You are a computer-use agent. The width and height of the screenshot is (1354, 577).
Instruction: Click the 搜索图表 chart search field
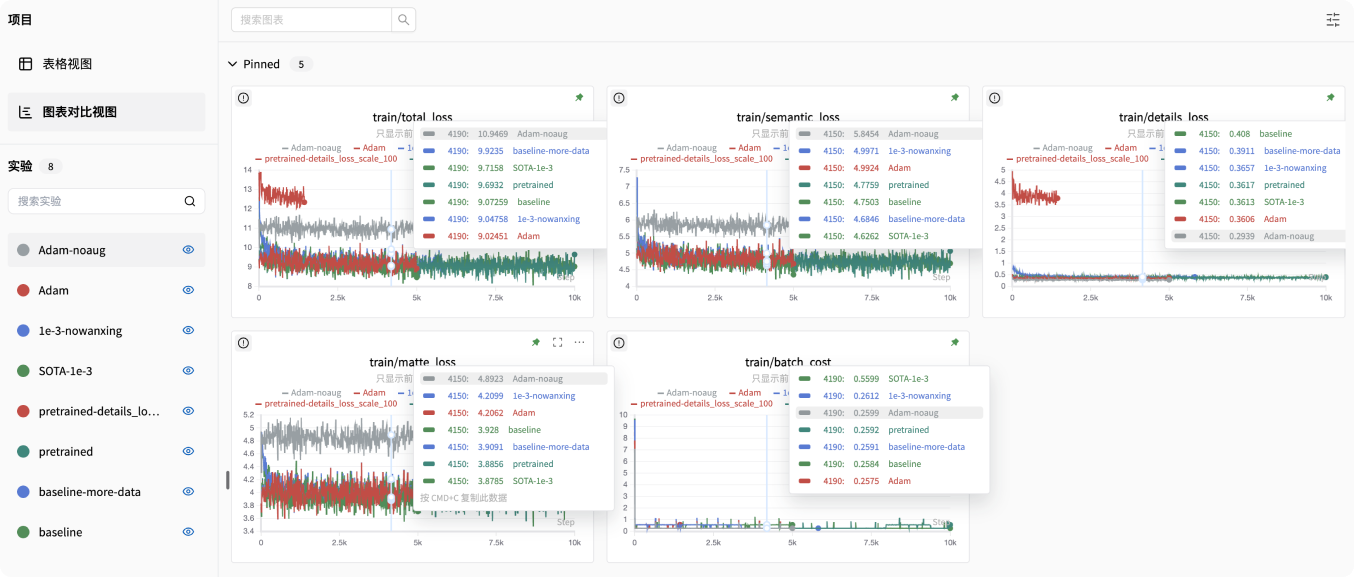(310, 19)
